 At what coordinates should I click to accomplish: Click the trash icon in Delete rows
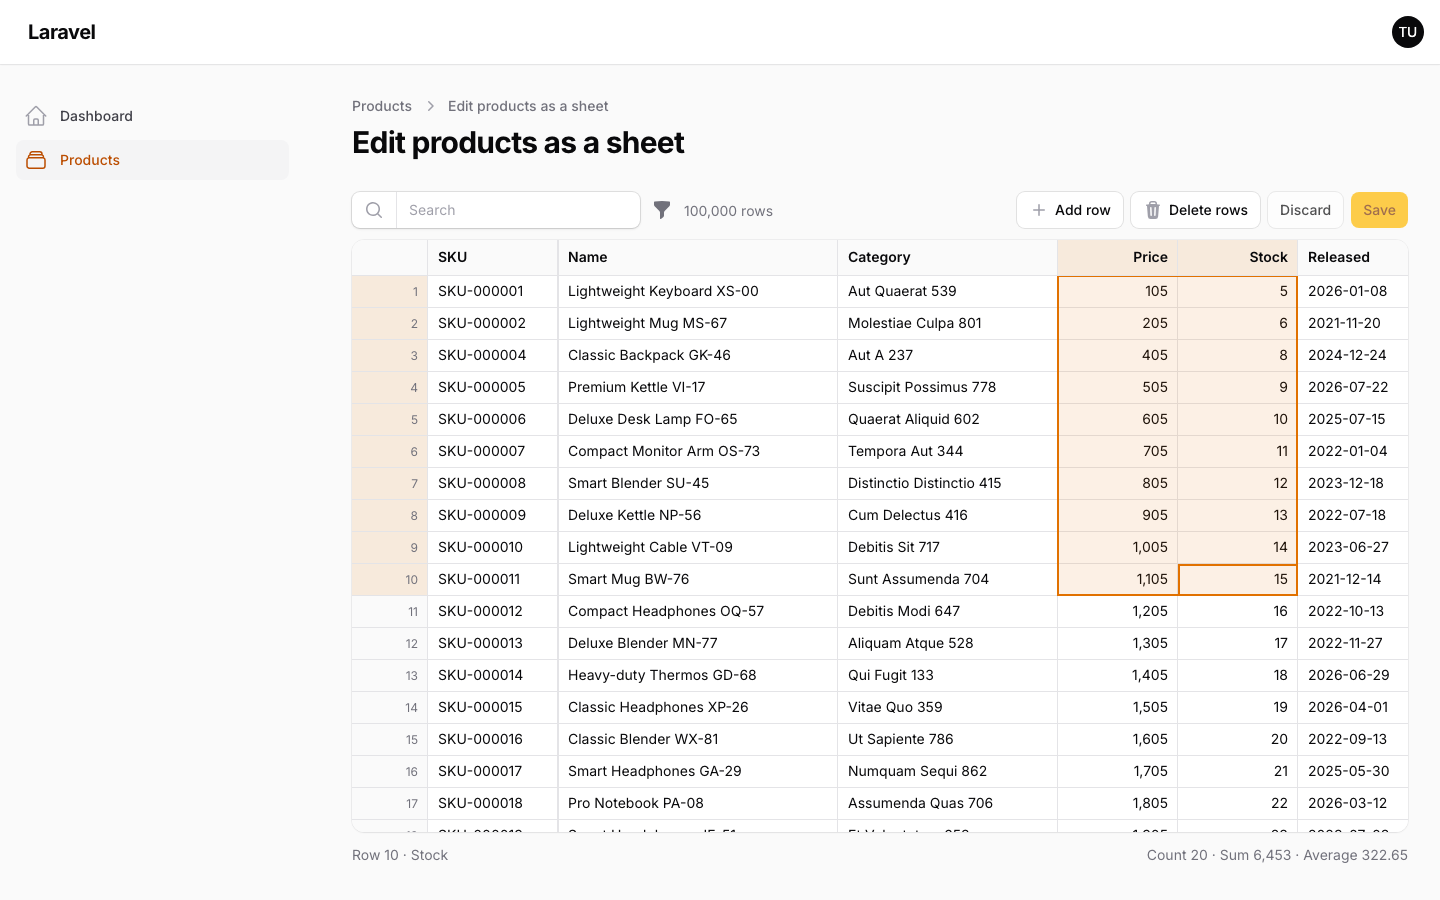coord(1153,210)
